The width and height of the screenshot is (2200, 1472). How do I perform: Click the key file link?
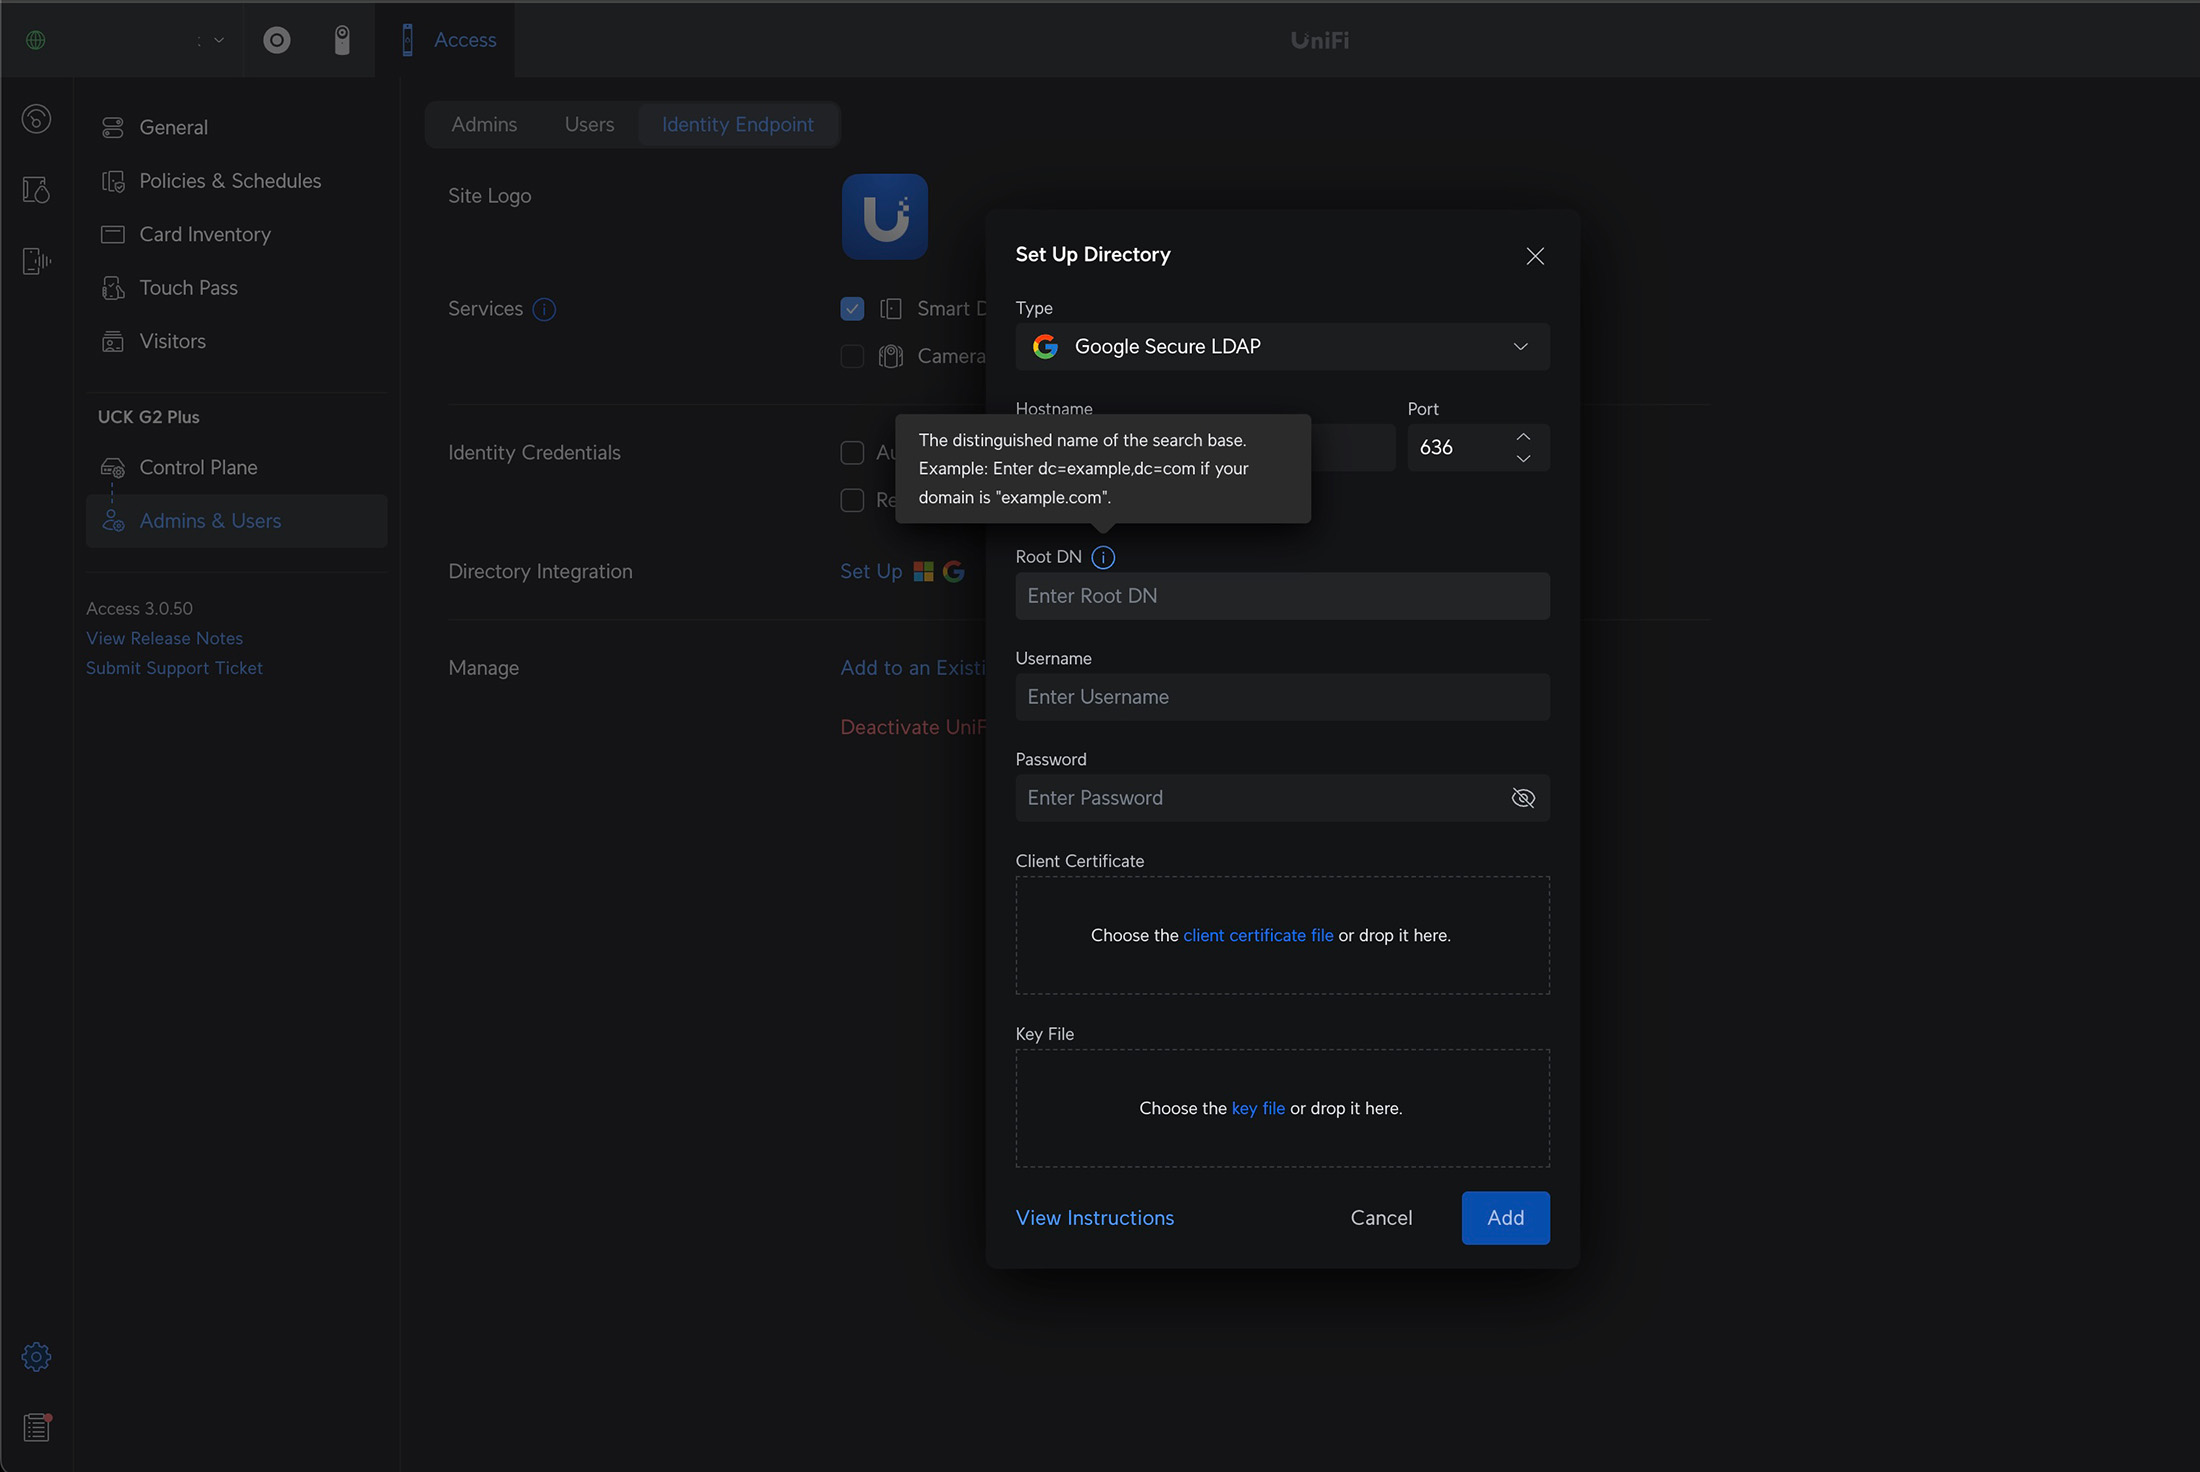pos(1258,1108)
